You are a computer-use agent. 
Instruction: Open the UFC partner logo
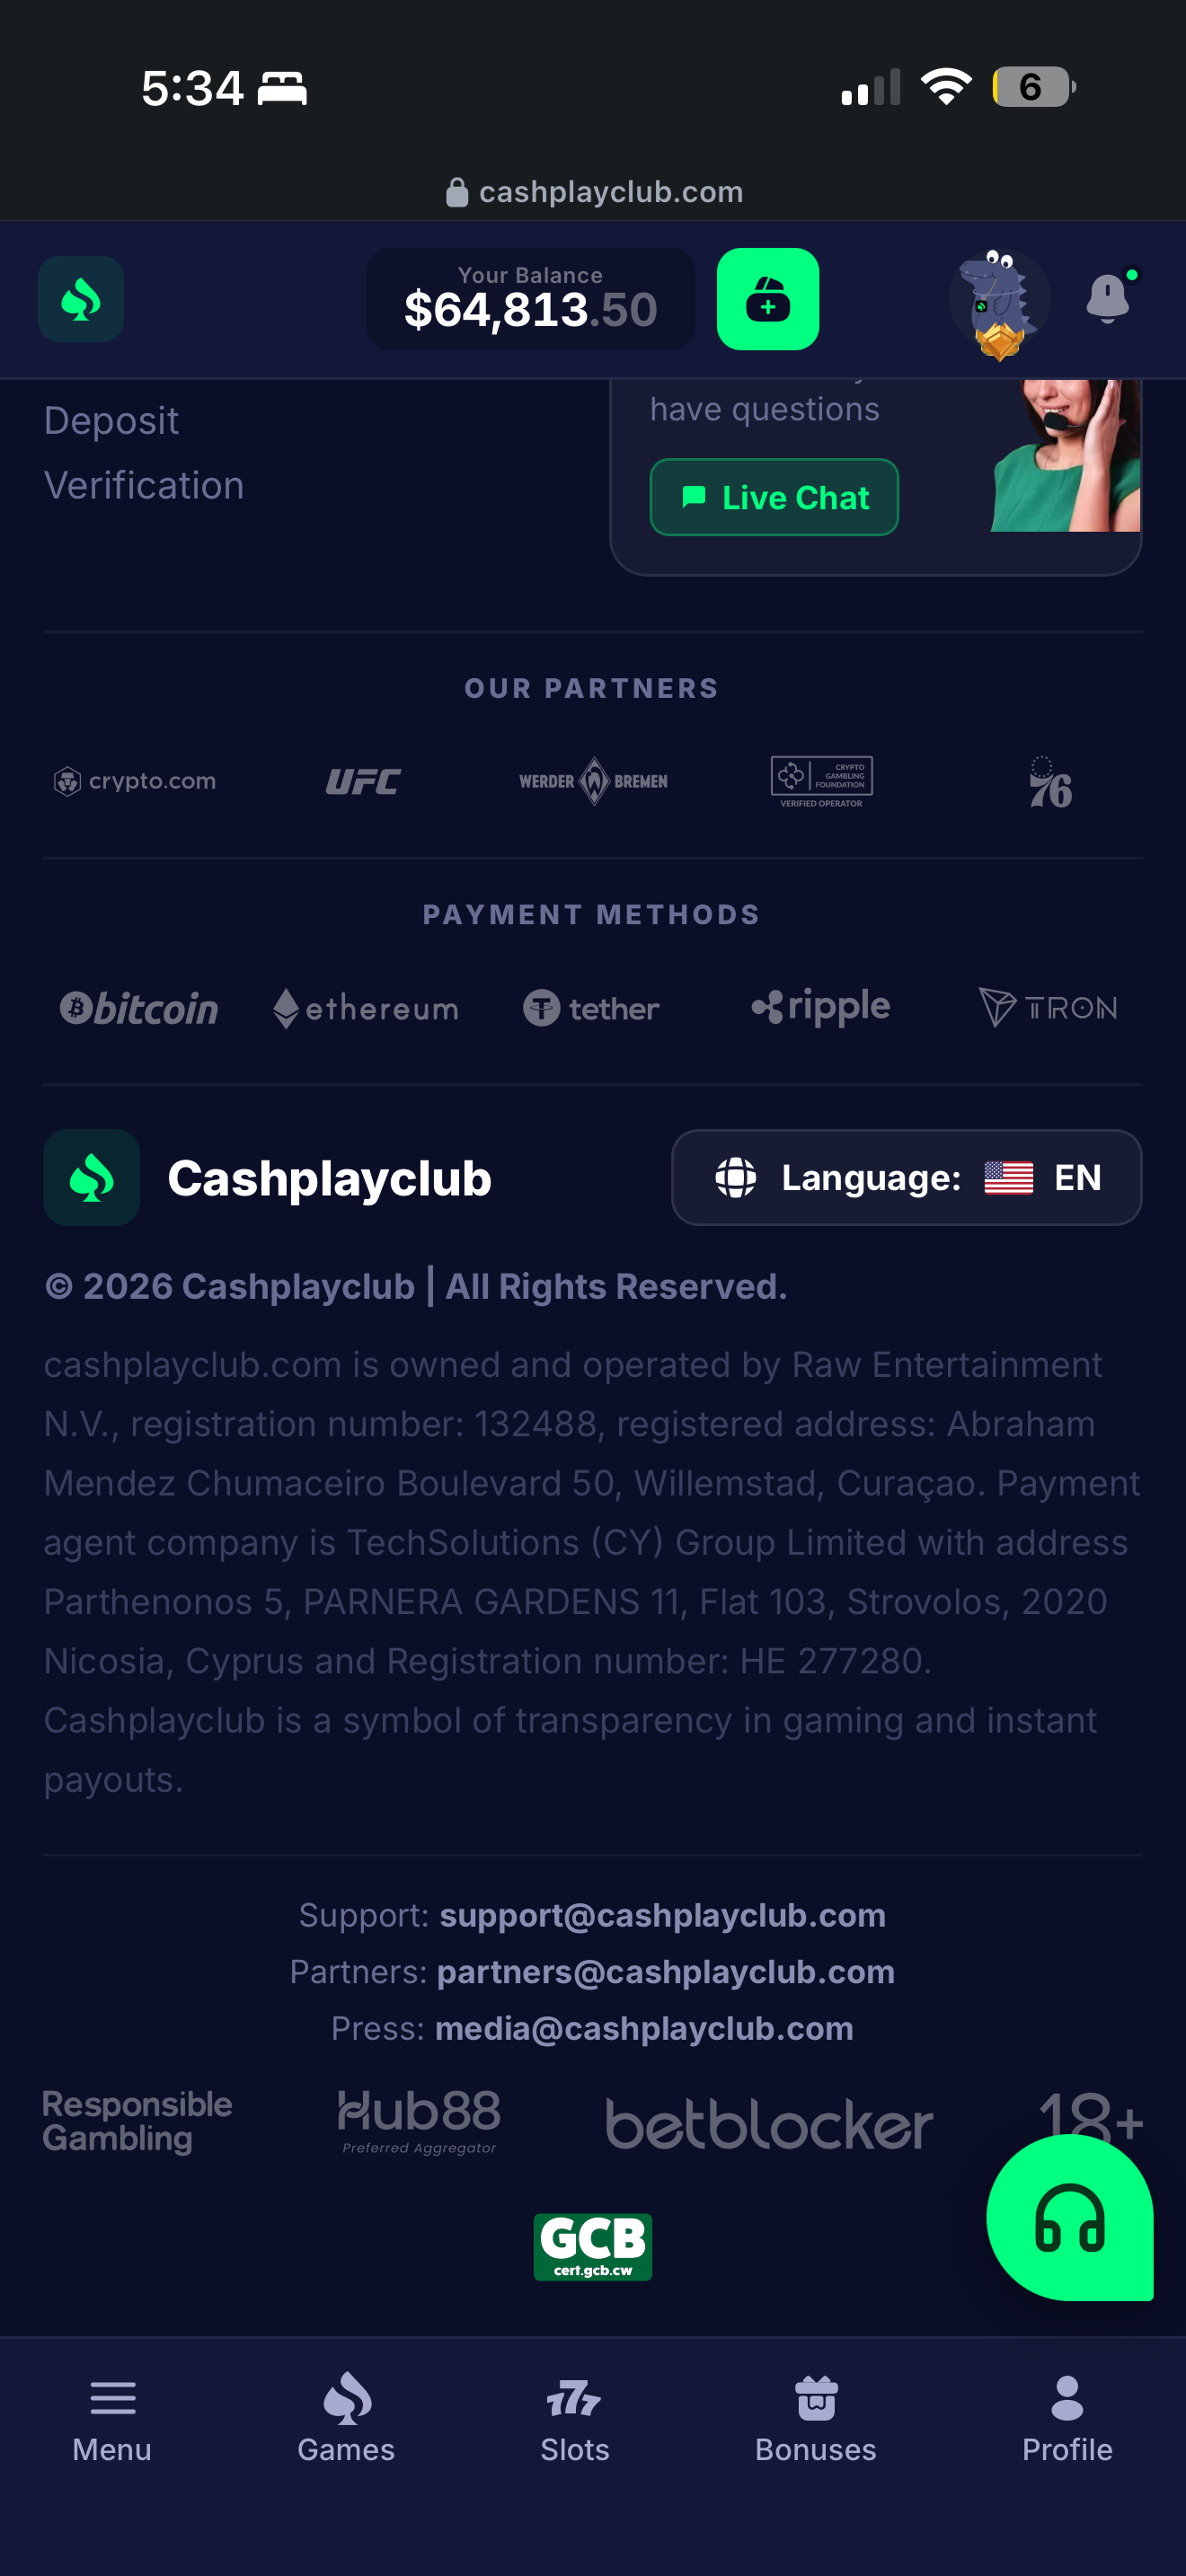tap(363, 781)
